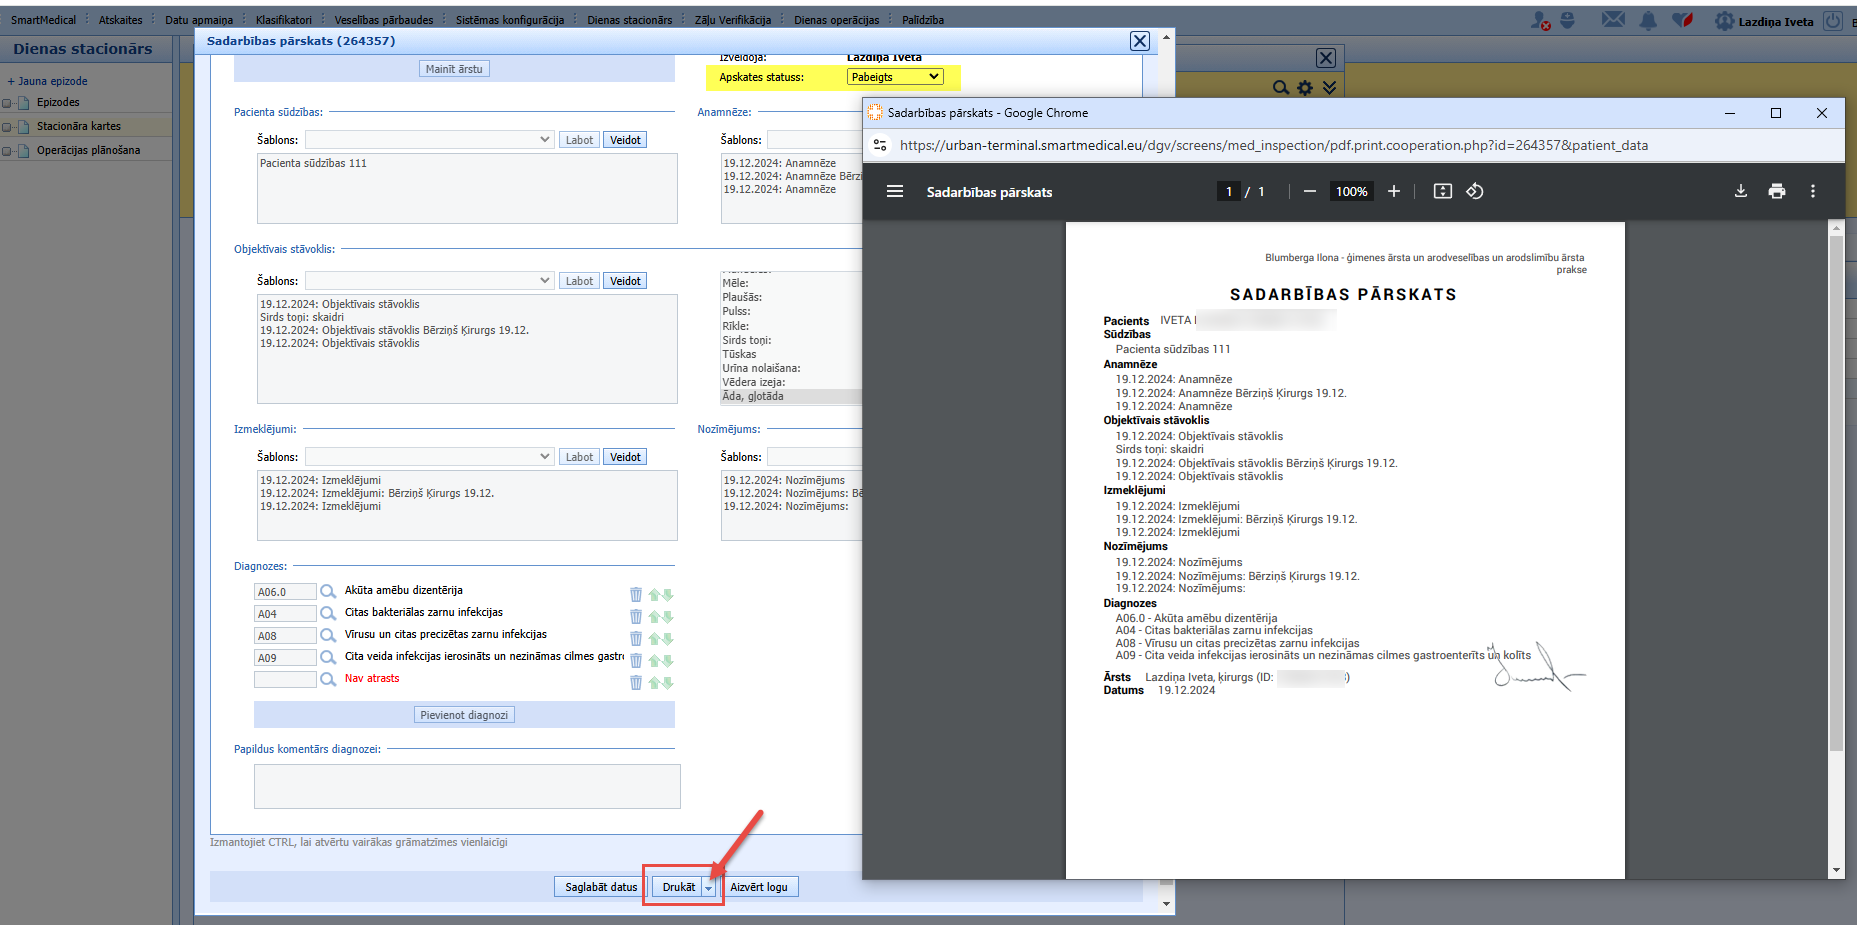This screenshot has height=925, width=1857.
Task: Expand the Stacionāra kartes tree item
Action: coord(7,127)
